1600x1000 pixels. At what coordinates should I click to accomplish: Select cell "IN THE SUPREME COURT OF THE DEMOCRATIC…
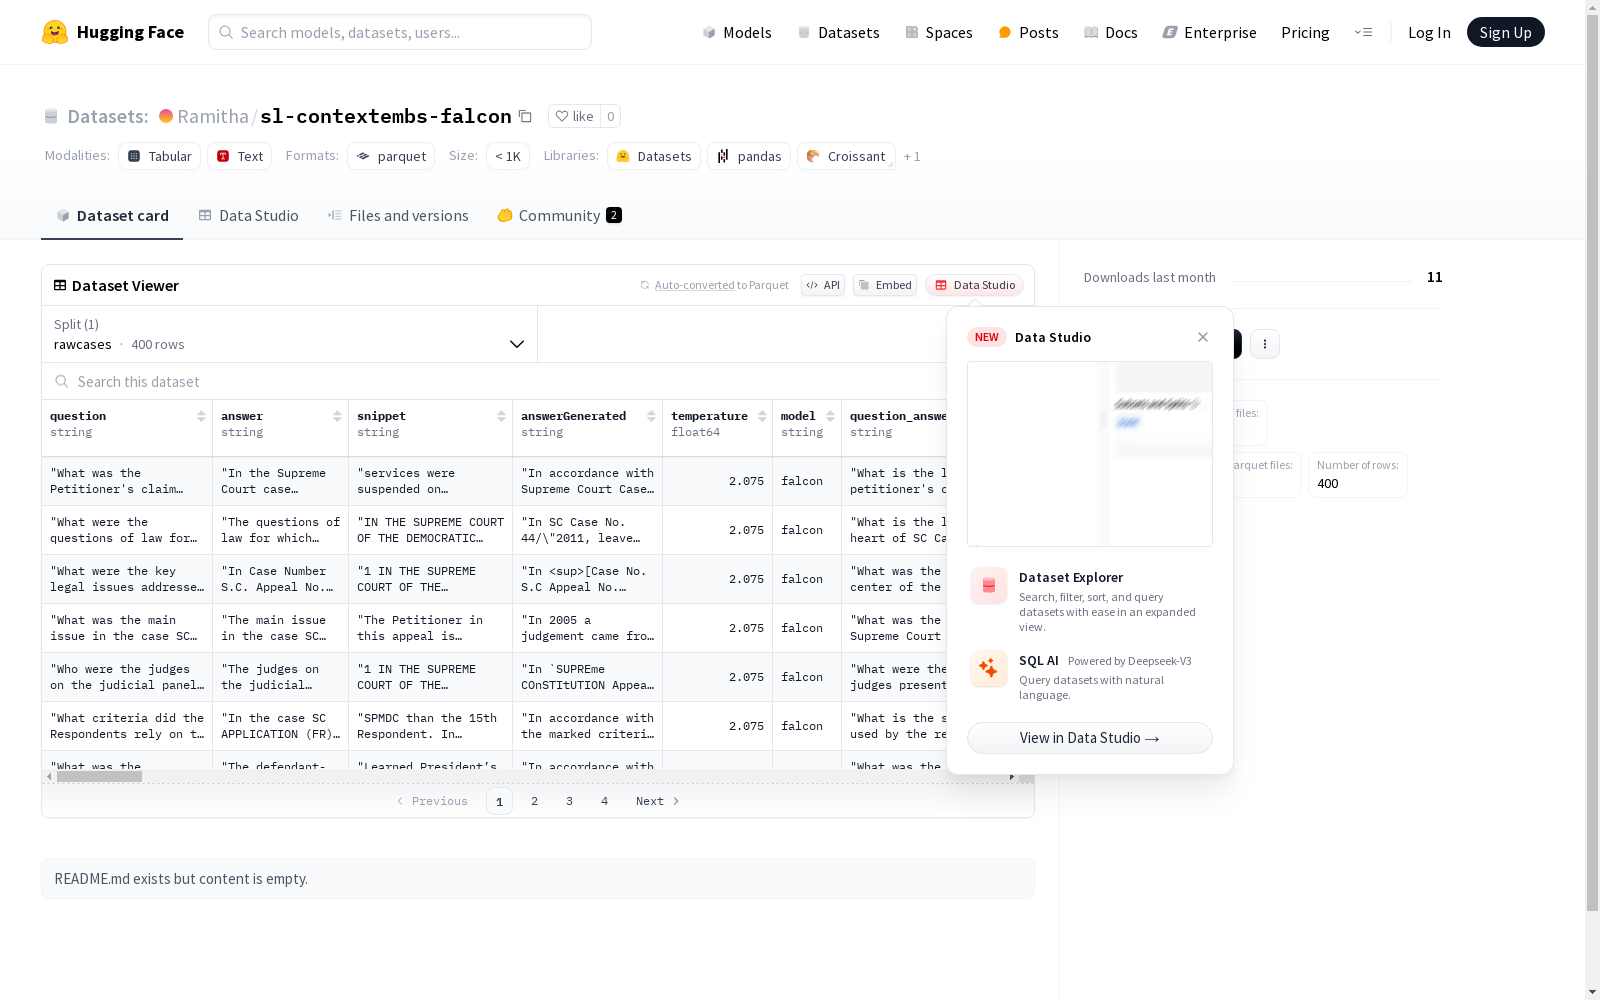(430, 530)
